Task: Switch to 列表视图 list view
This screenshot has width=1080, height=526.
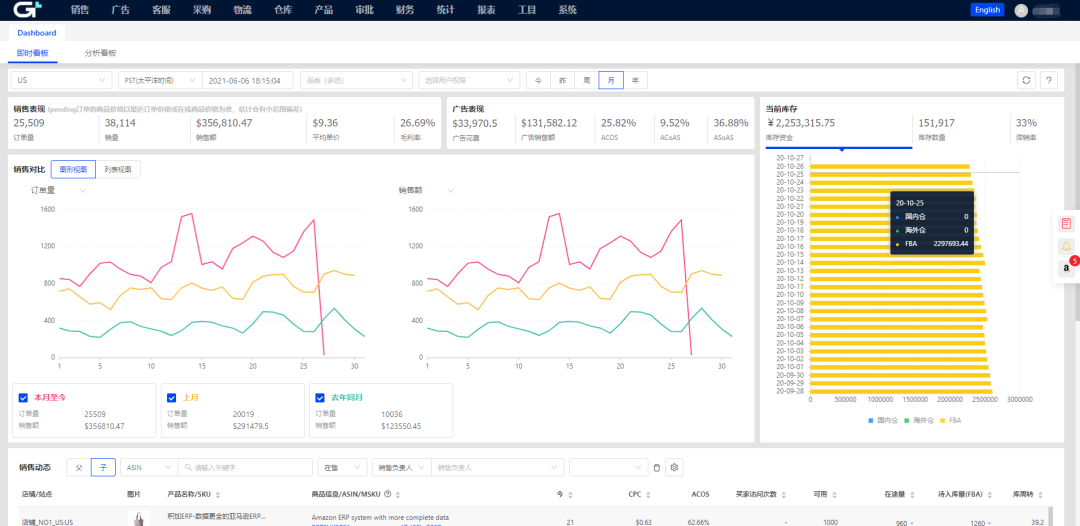Action: (119, 169)
